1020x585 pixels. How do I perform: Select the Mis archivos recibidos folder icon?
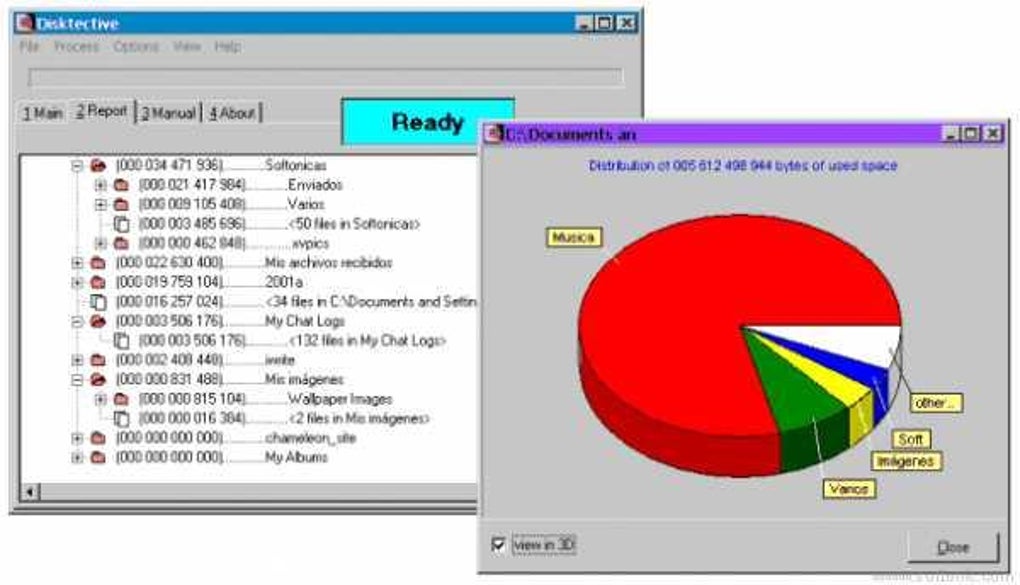pos(98,263)
